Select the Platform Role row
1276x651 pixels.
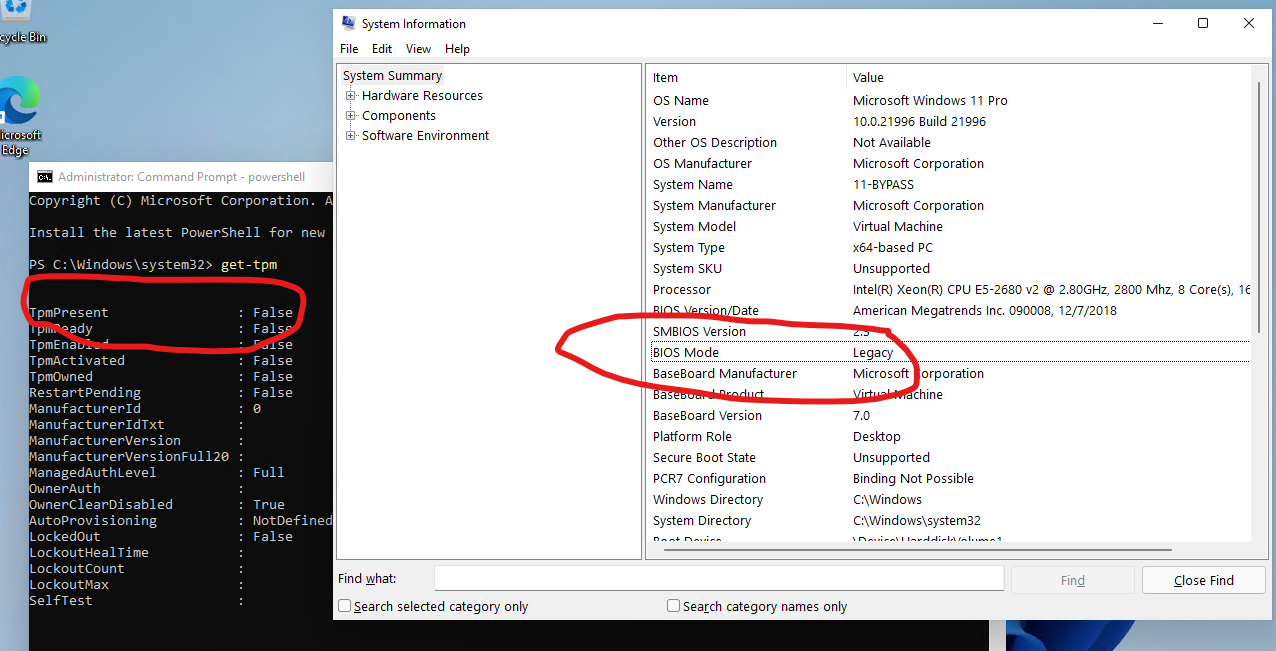(x=948, y=437)
